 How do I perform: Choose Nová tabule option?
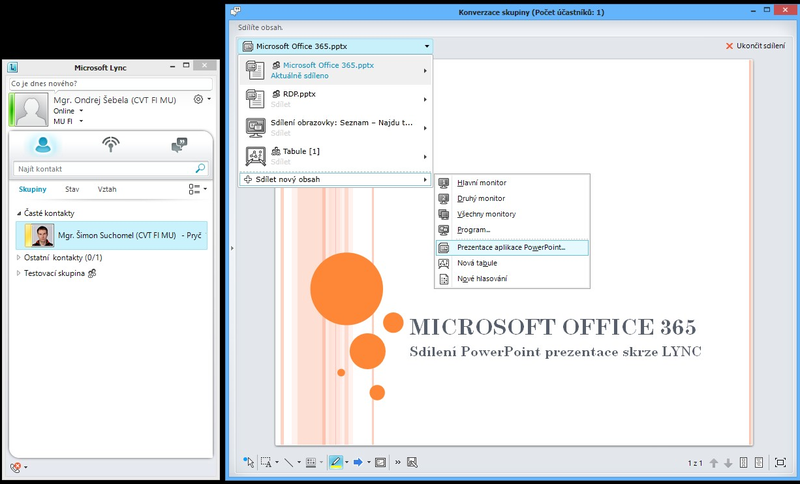click(512, 263)
